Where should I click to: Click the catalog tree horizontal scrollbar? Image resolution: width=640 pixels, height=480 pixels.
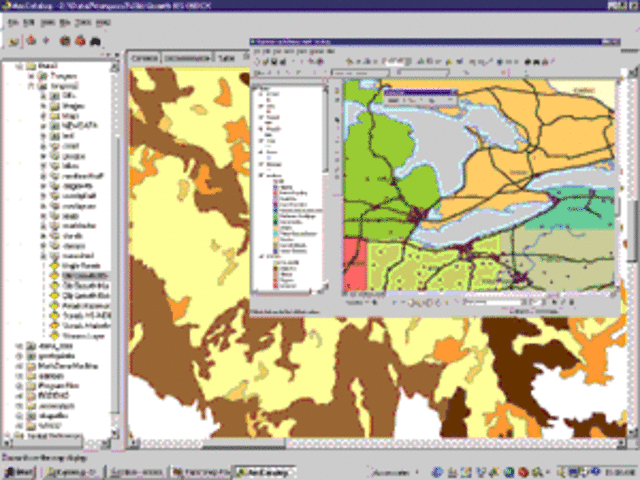56,442
